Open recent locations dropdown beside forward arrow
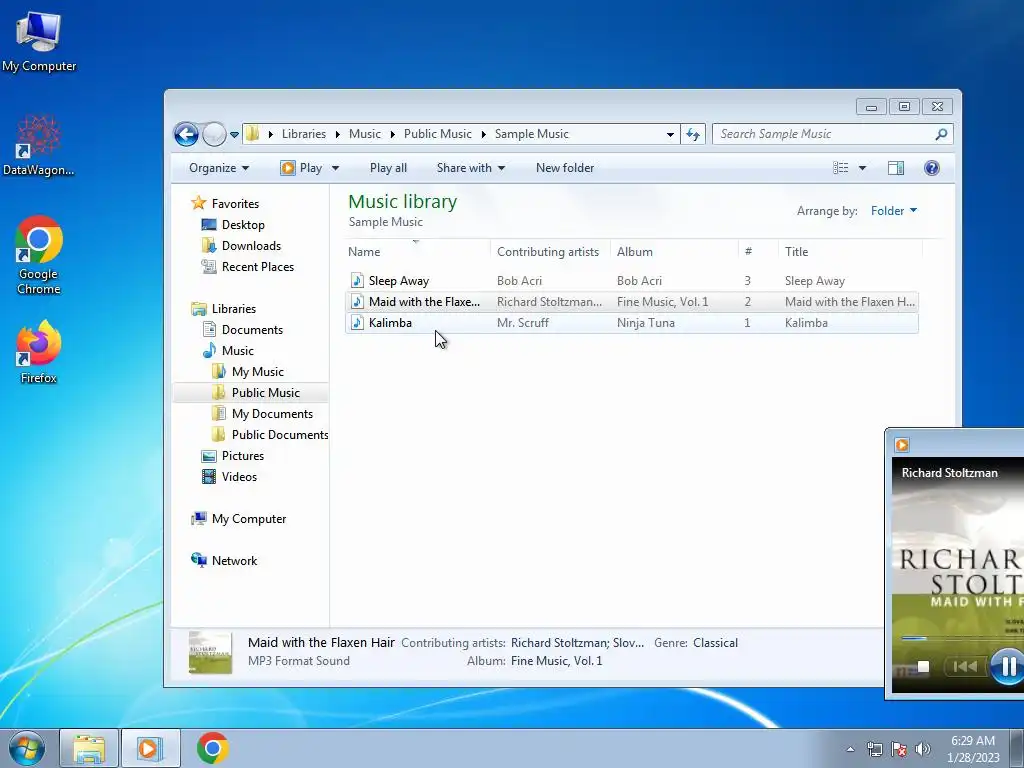The image size is (1024, 768). point(234,135)
